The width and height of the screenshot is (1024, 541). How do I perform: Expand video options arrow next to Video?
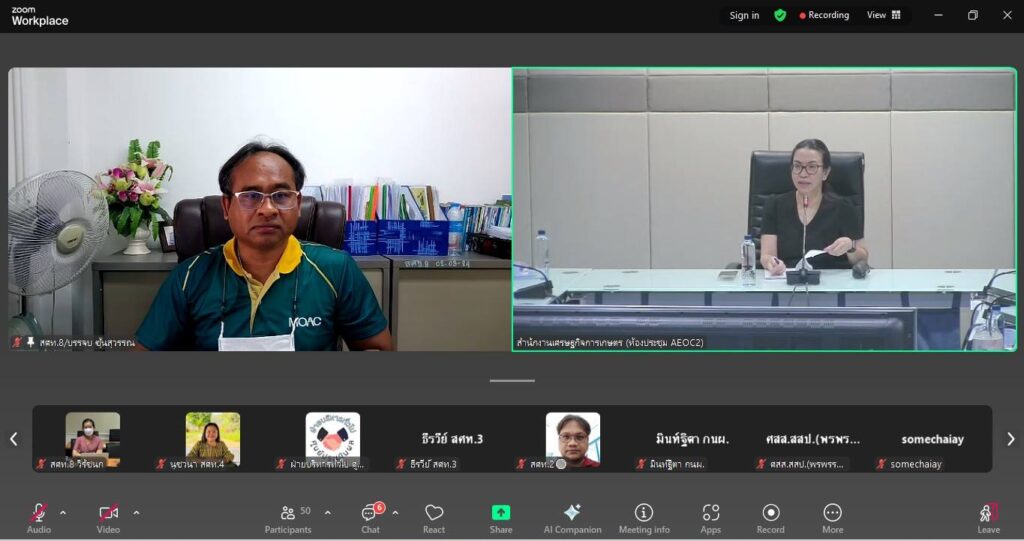point(136,513)
